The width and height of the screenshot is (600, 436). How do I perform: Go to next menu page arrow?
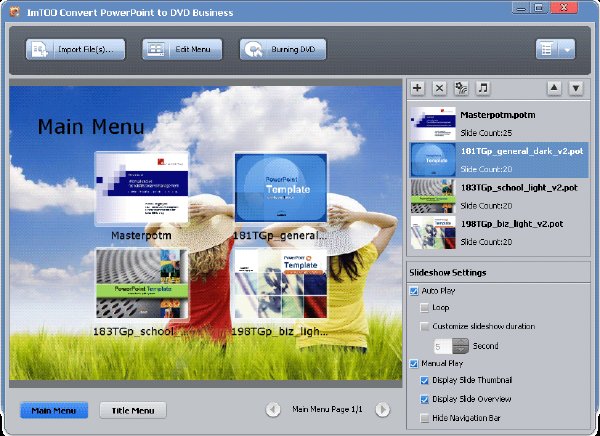point(382,410)
